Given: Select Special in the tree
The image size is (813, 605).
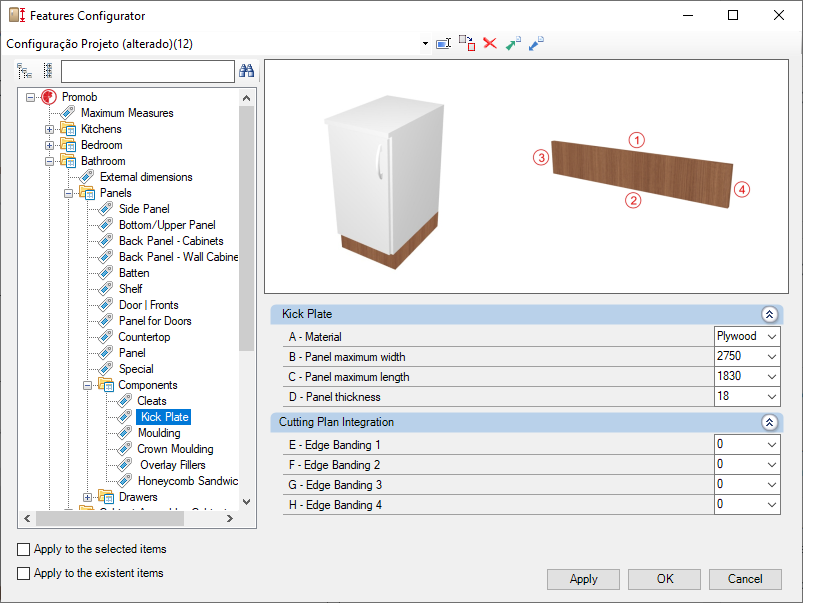Looking at the screenshot, I should 136,369.
